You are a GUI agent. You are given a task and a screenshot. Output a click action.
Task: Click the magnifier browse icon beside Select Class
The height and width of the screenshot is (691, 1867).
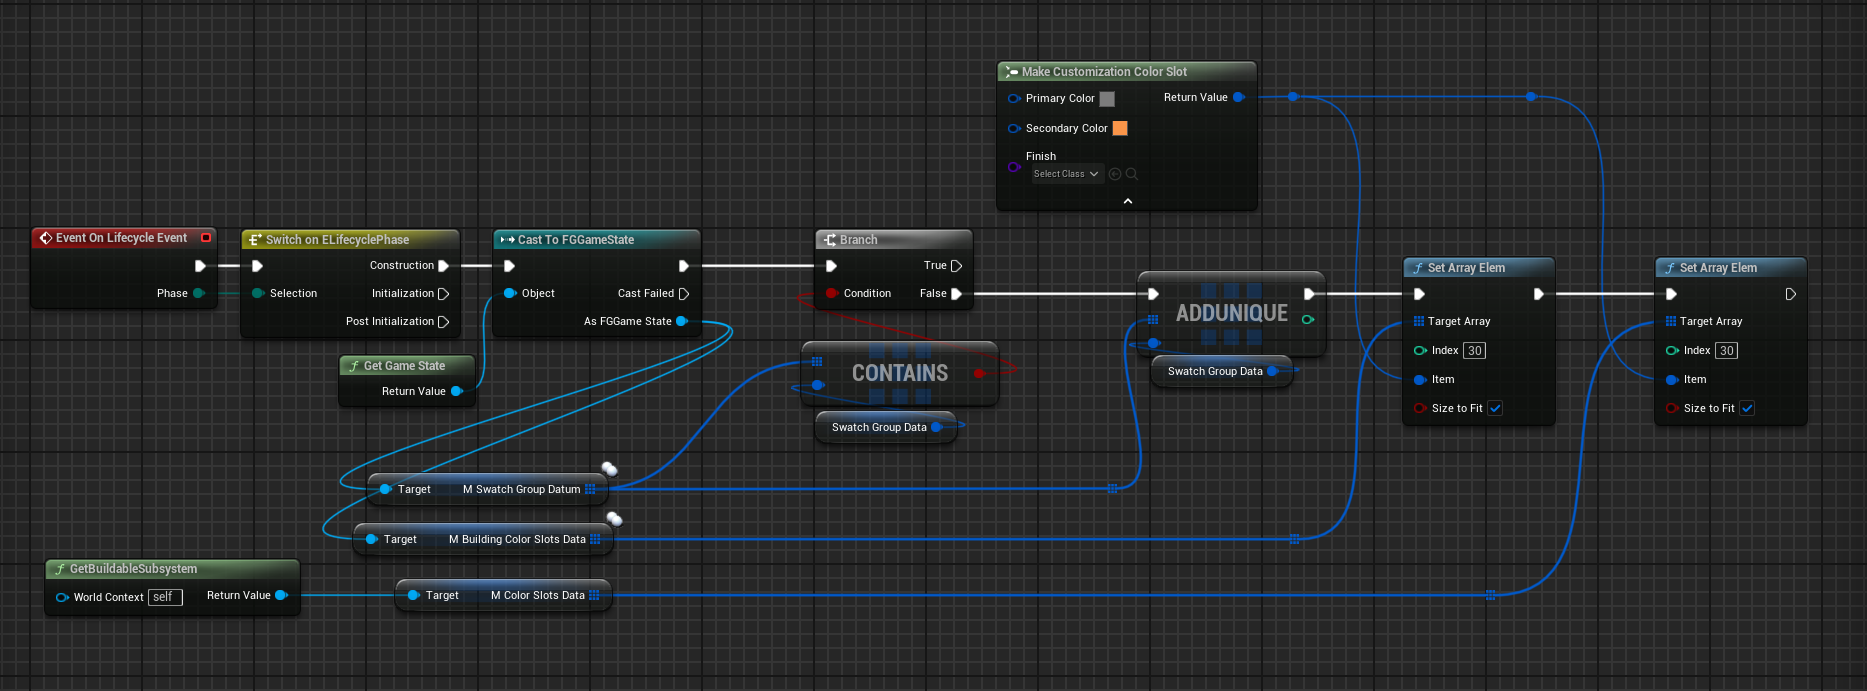(x=1132, y=174)
